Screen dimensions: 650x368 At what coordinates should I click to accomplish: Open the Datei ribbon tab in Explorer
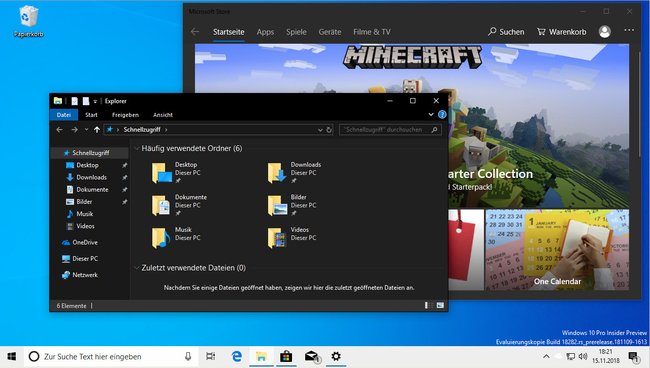(64, 115)
